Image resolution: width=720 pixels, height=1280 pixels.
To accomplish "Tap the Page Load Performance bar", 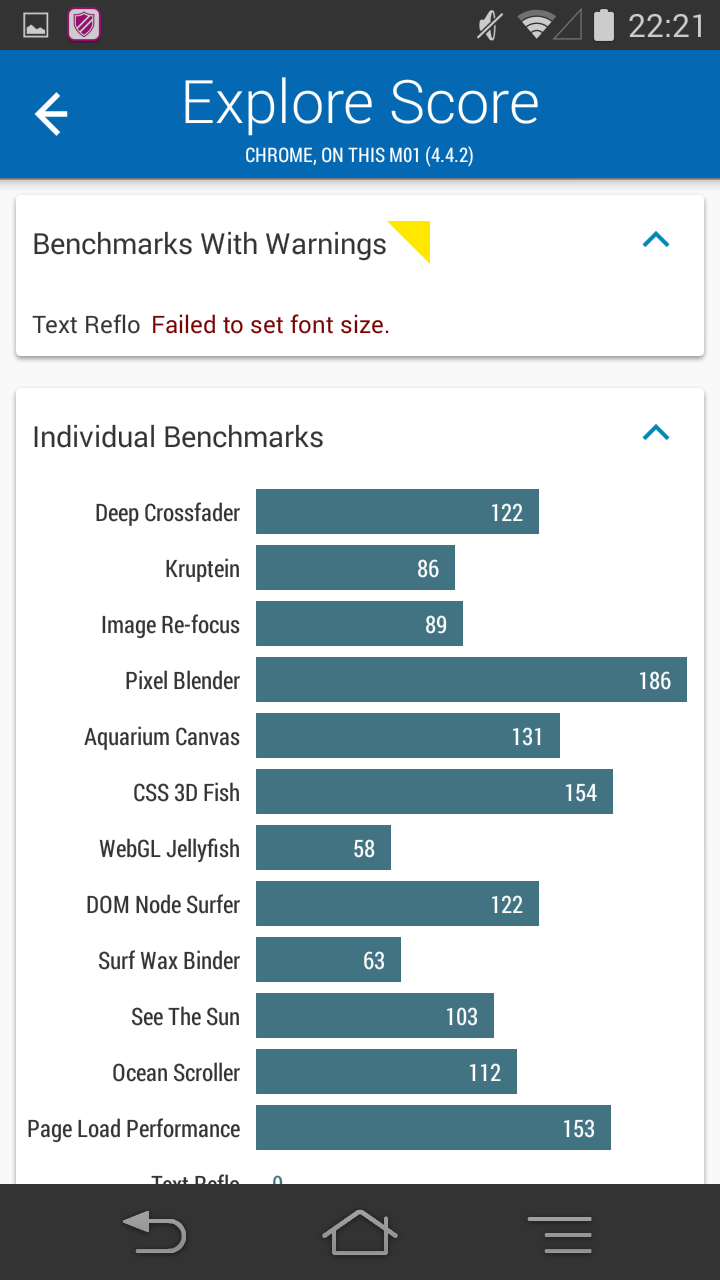I will pos(433,1128).
